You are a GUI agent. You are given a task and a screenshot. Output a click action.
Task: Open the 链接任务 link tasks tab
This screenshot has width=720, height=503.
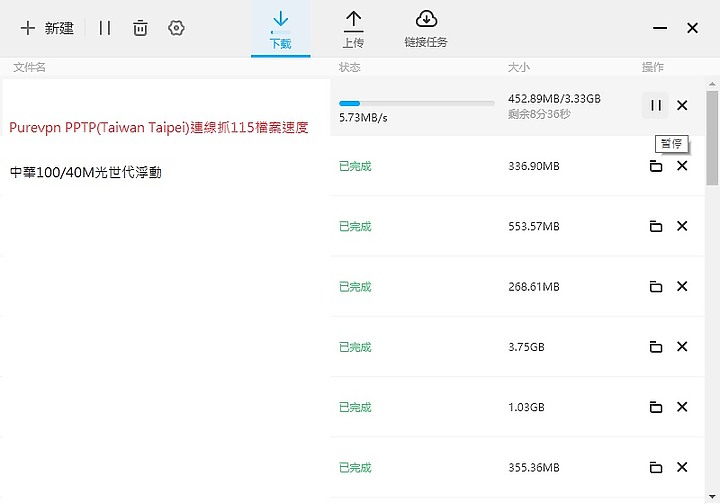tap(426, 30)
